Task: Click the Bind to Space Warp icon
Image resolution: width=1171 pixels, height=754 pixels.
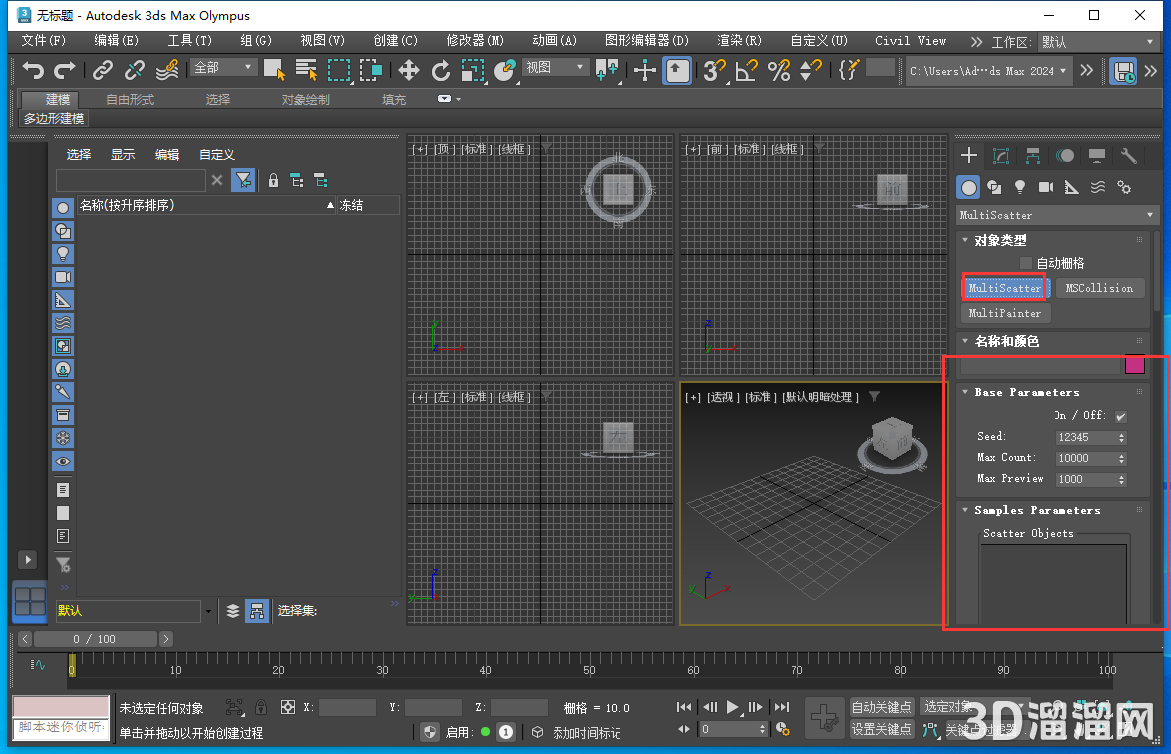Action: [x=167, y=70]
